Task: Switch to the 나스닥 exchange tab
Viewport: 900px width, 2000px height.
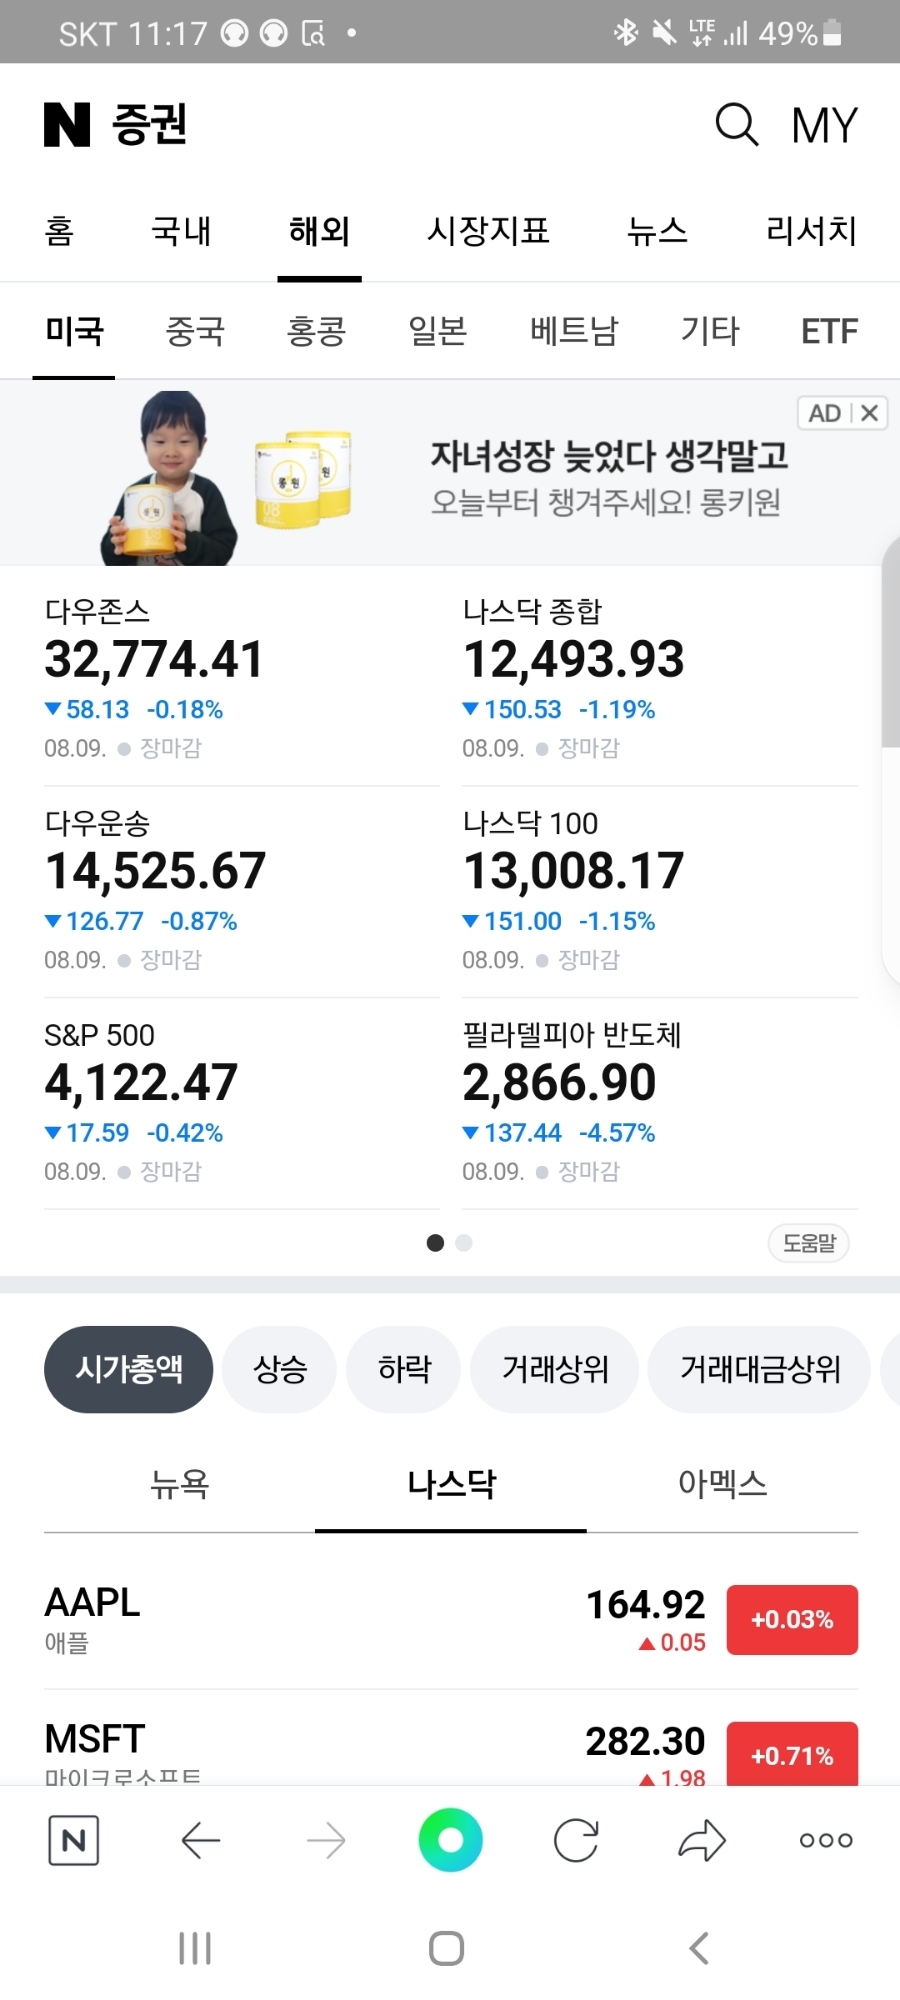Action: tap(451, 1484)
